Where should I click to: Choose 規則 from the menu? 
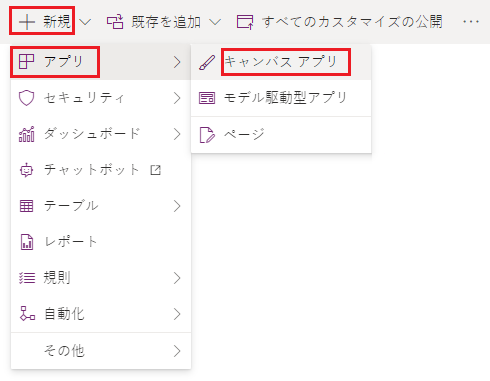point(101,278)
